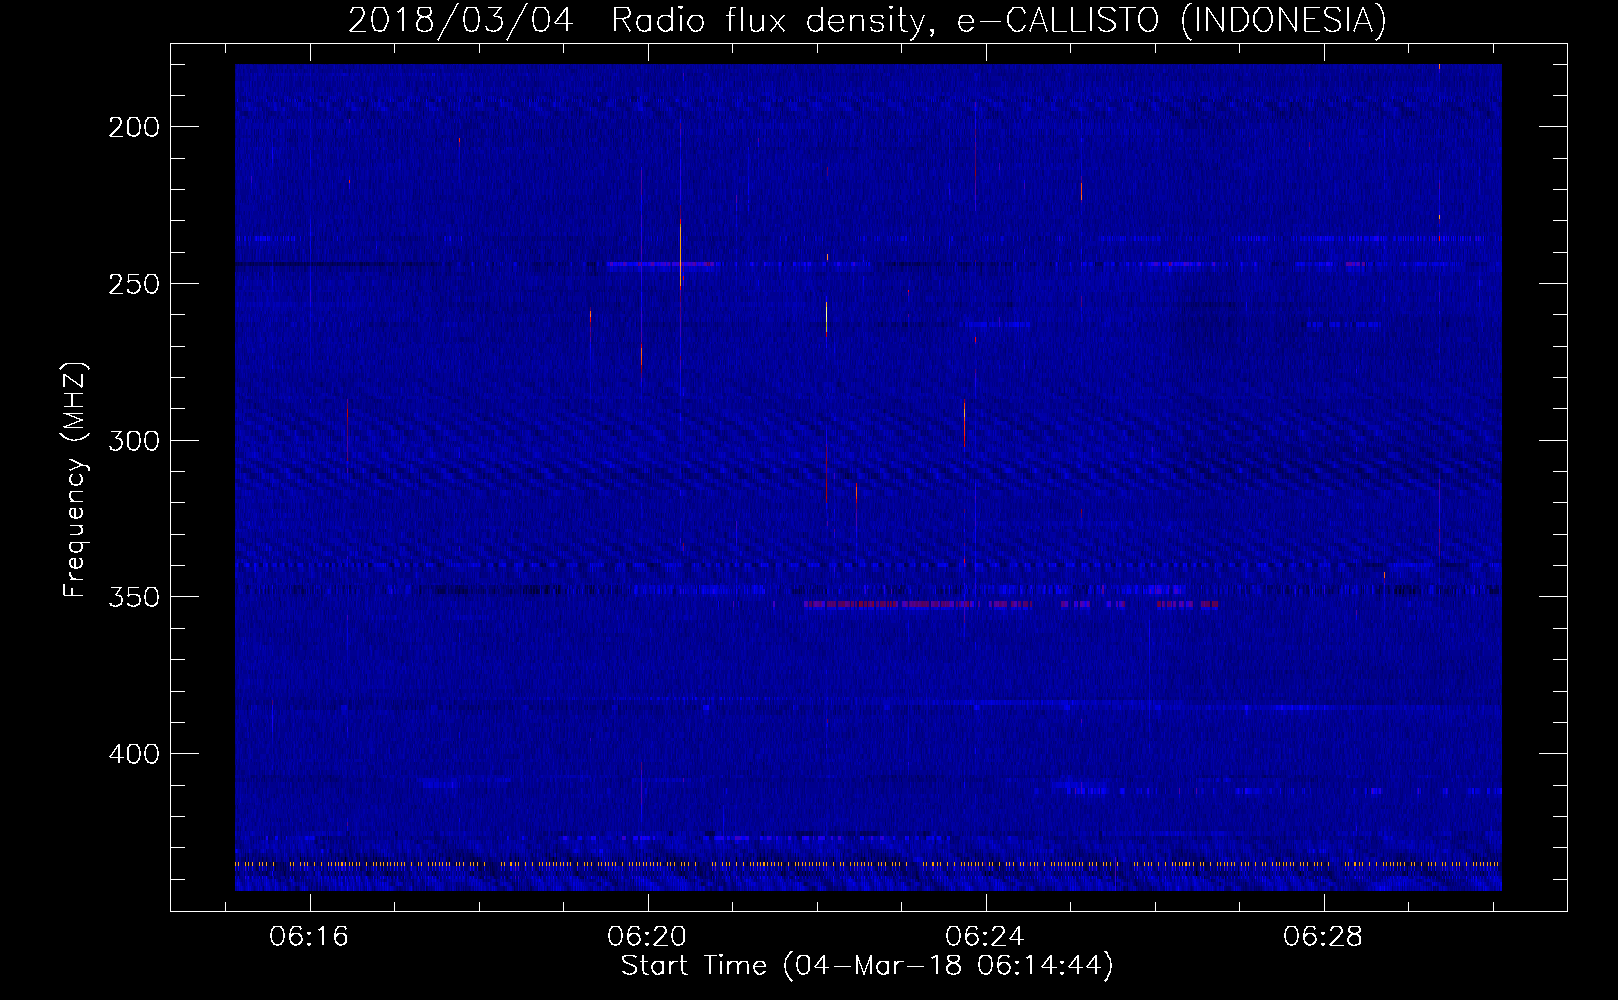The image size is (1618, 1000).
Task: Click "Radio flux density" in the title
Action: pyautogui.click(x=767, y=20)
